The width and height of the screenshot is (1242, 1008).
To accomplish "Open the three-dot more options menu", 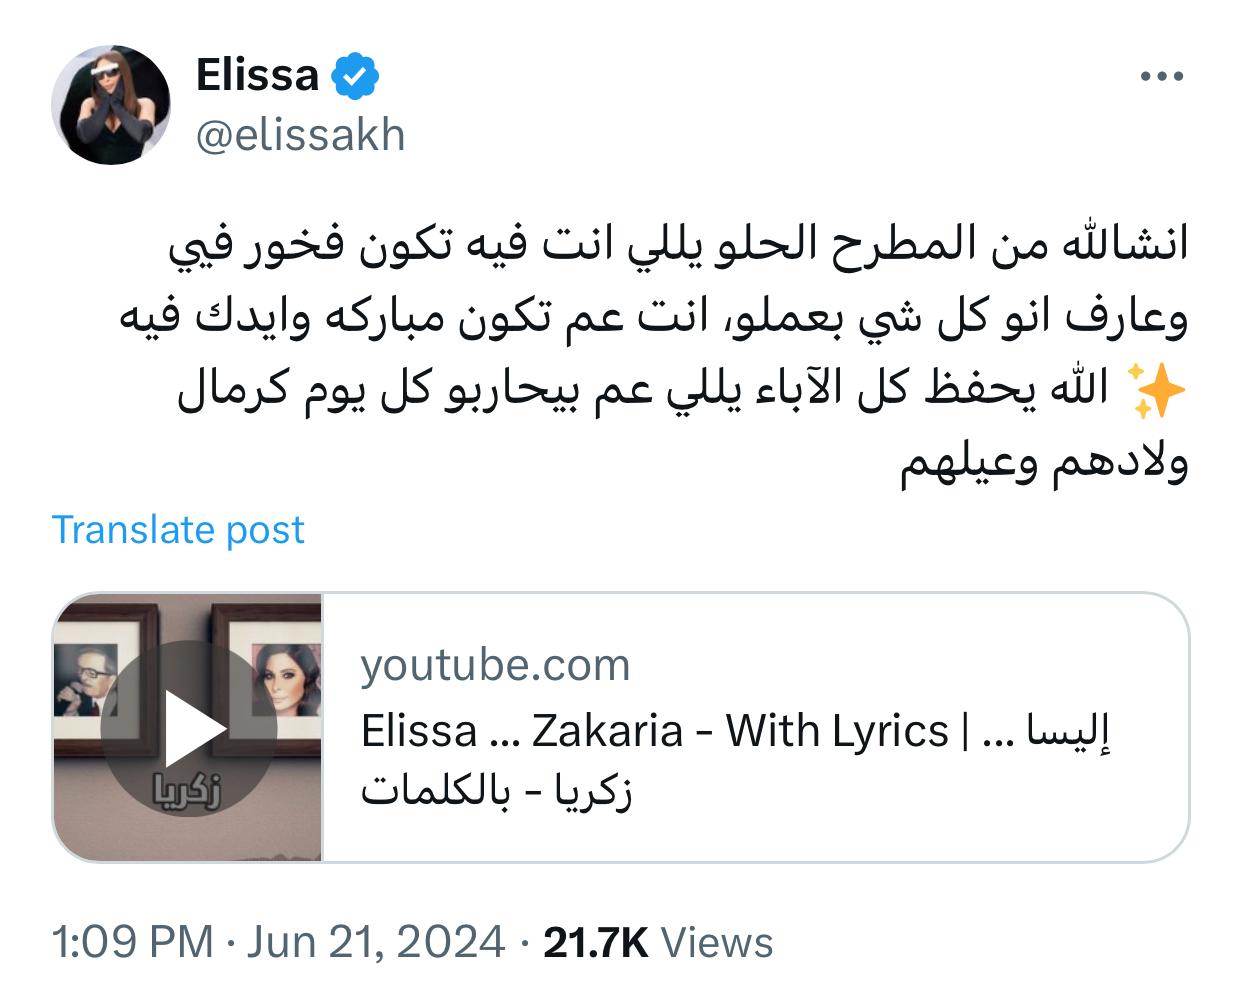I will pos(1162,77).
